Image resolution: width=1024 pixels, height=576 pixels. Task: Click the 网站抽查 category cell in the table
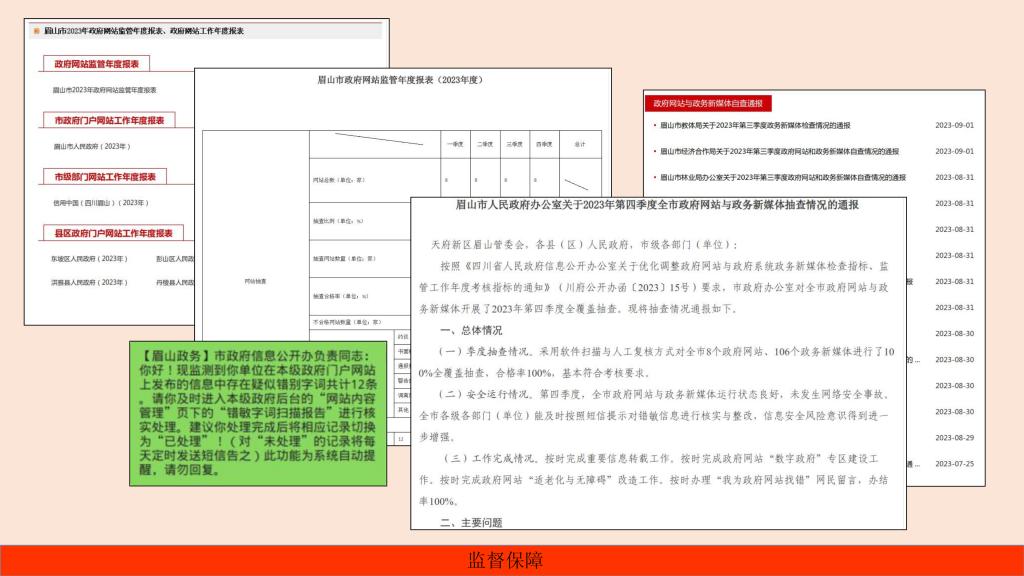click(x=255, y=281)
